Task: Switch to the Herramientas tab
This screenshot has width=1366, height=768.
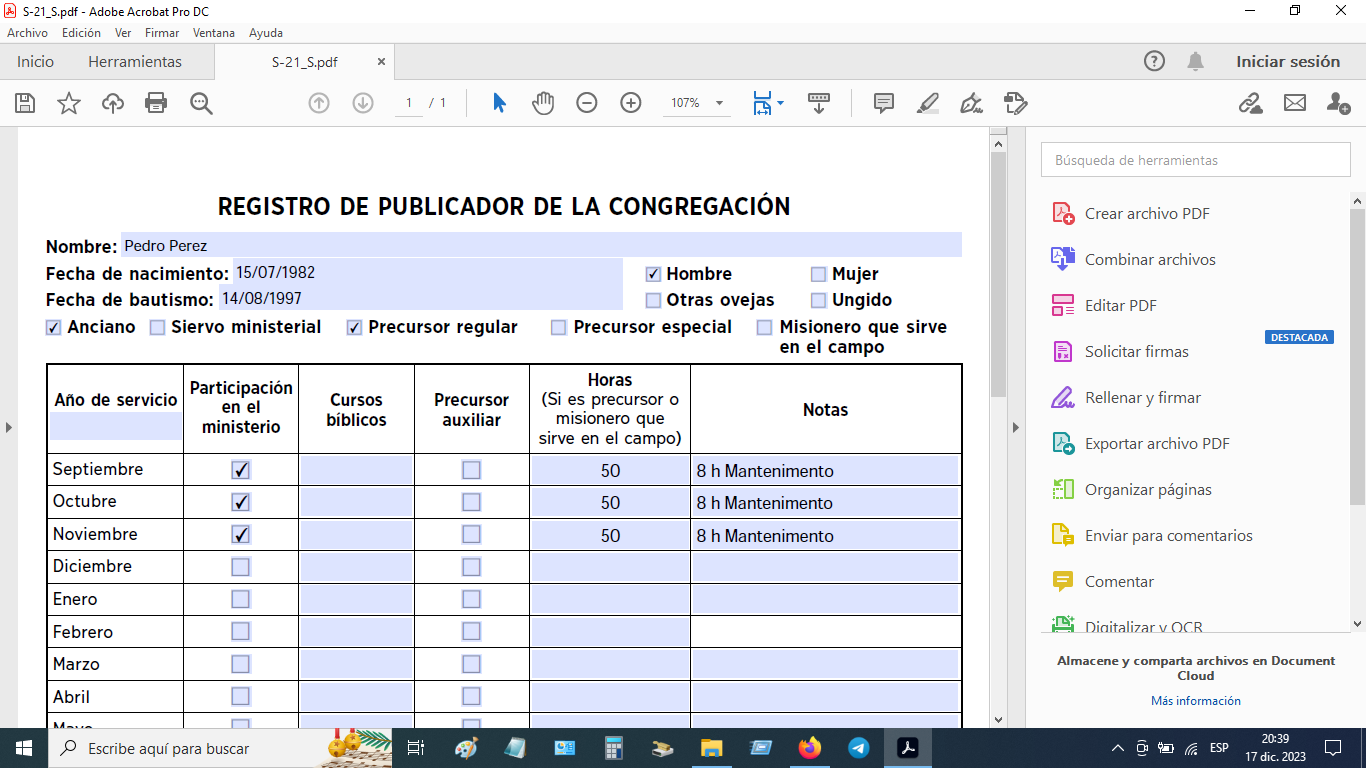Action: click(x=135, y=62)
